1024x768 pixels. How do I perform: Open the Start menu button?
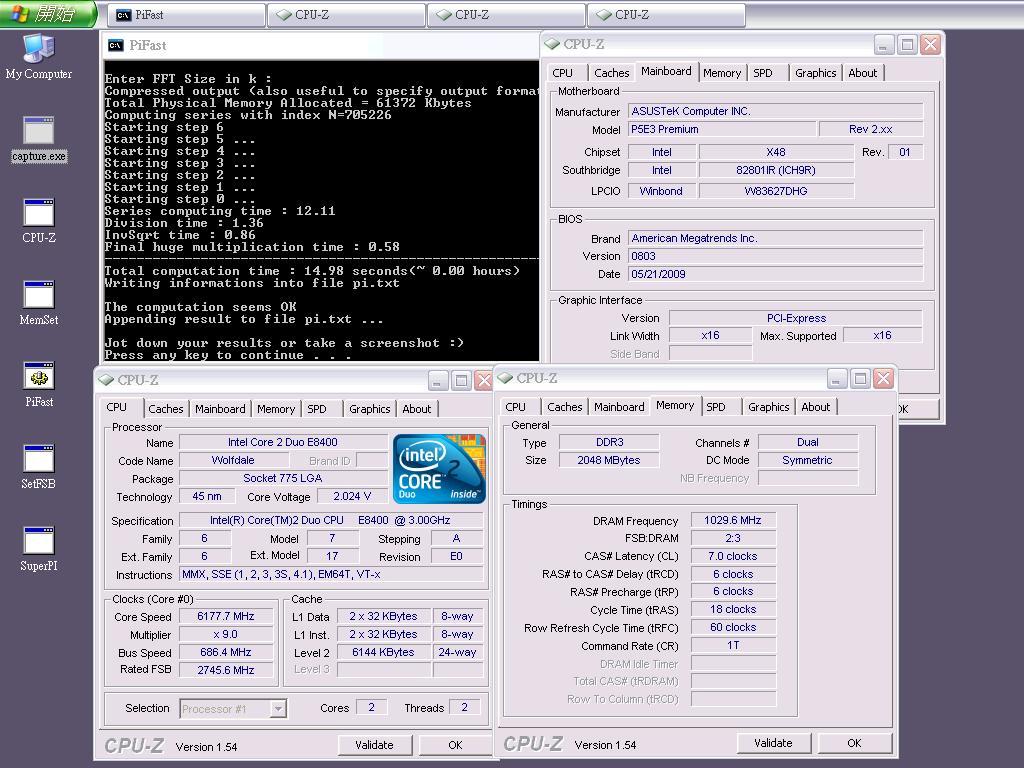[48, 14]
